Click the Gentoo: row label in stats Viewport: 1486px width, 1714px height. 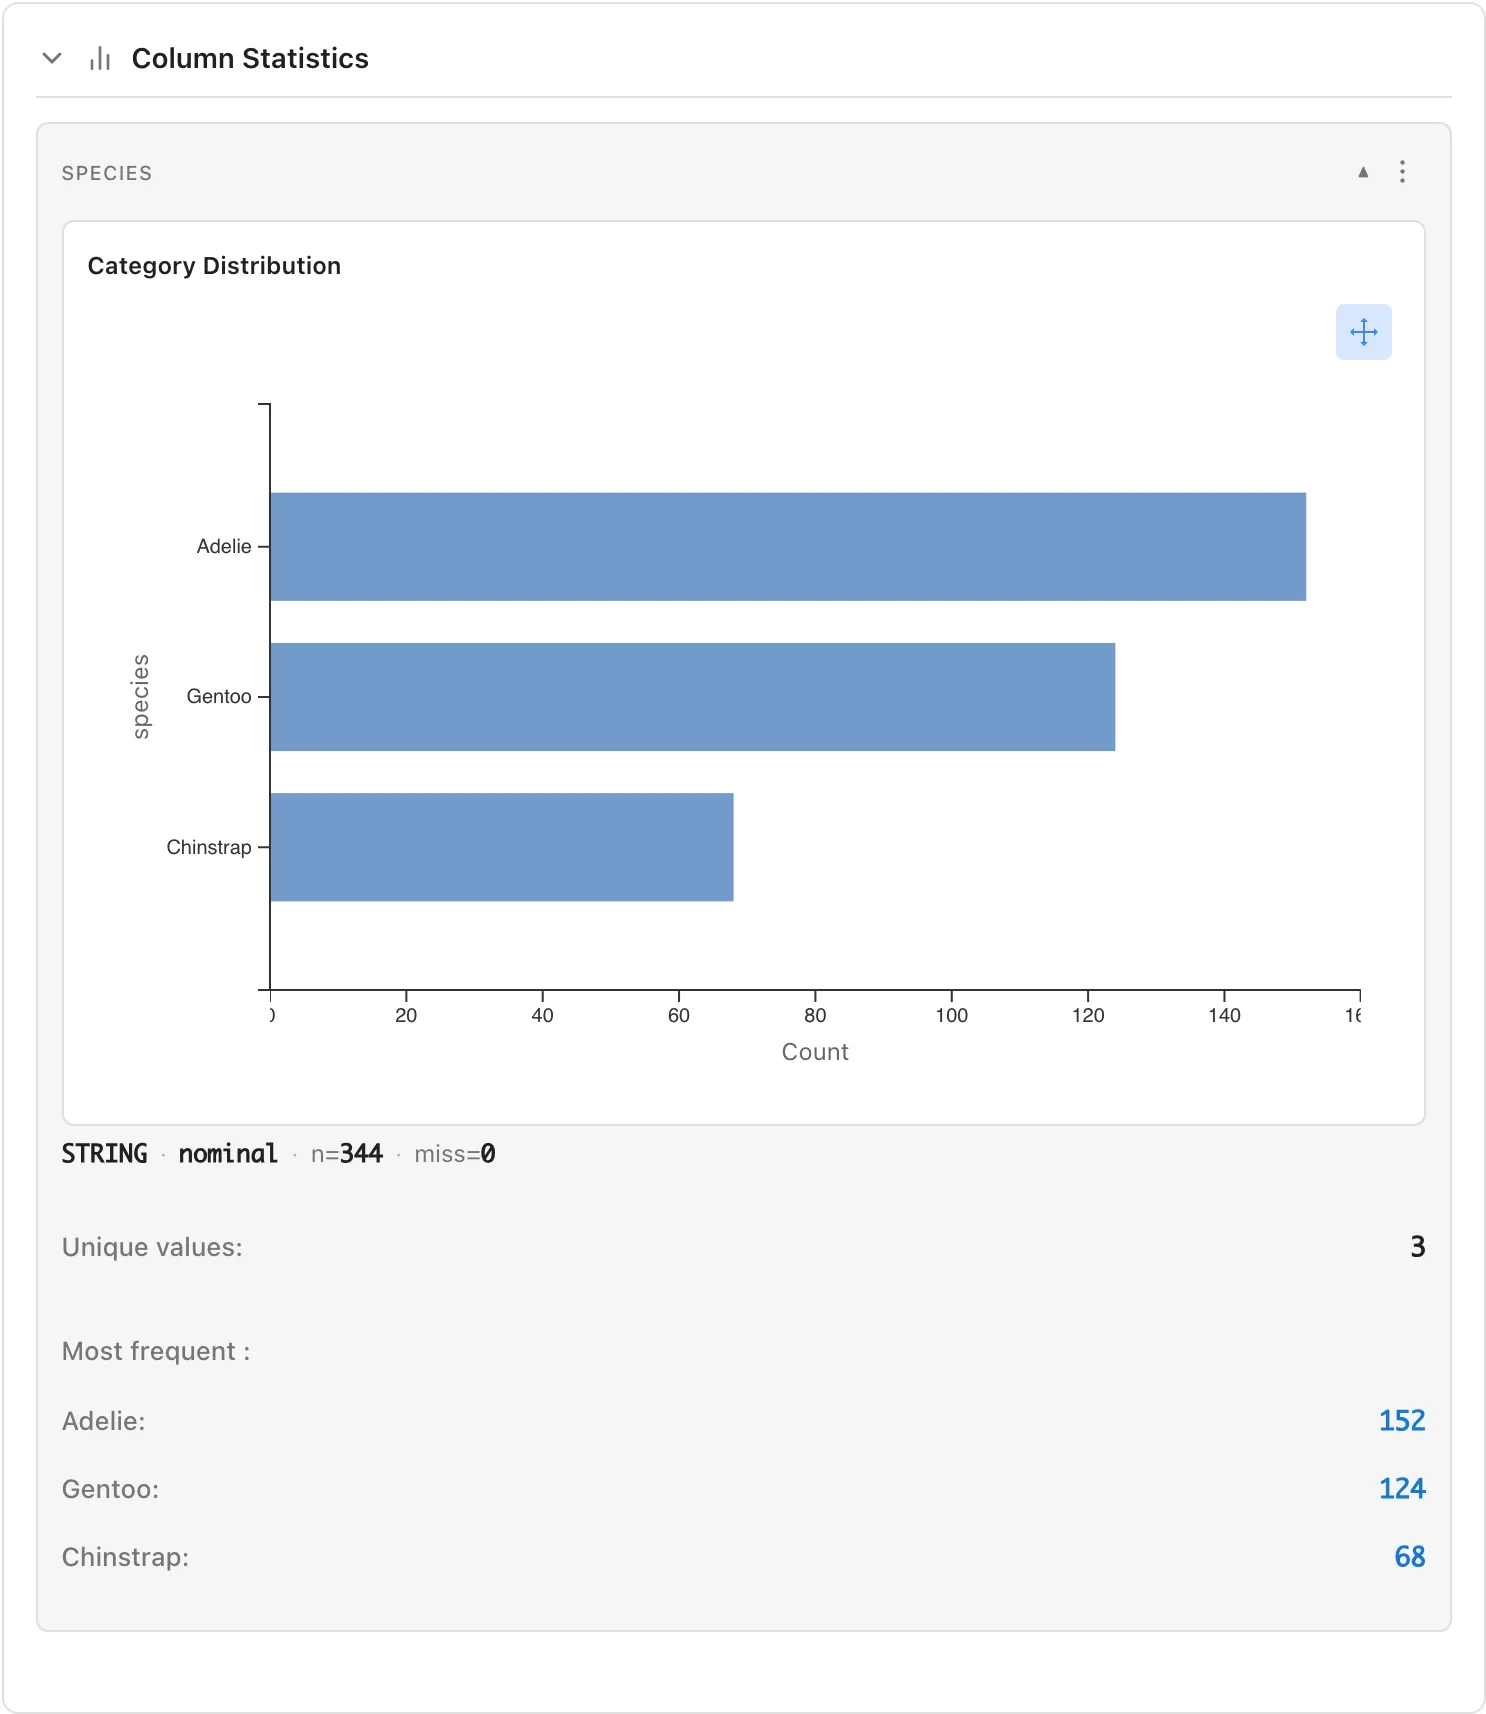(x=111, y=1489)
